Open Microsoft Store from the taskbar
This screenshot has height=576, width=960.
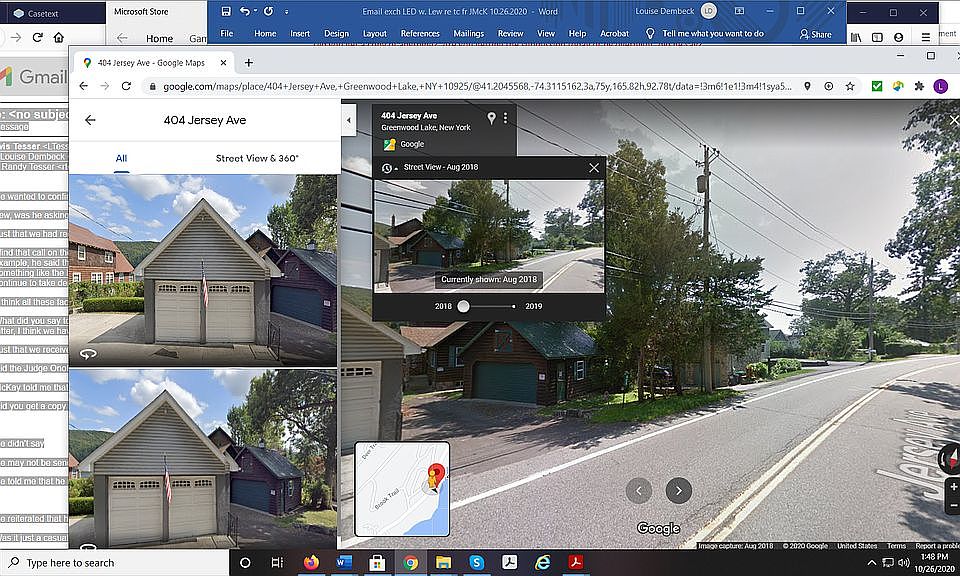377,563
